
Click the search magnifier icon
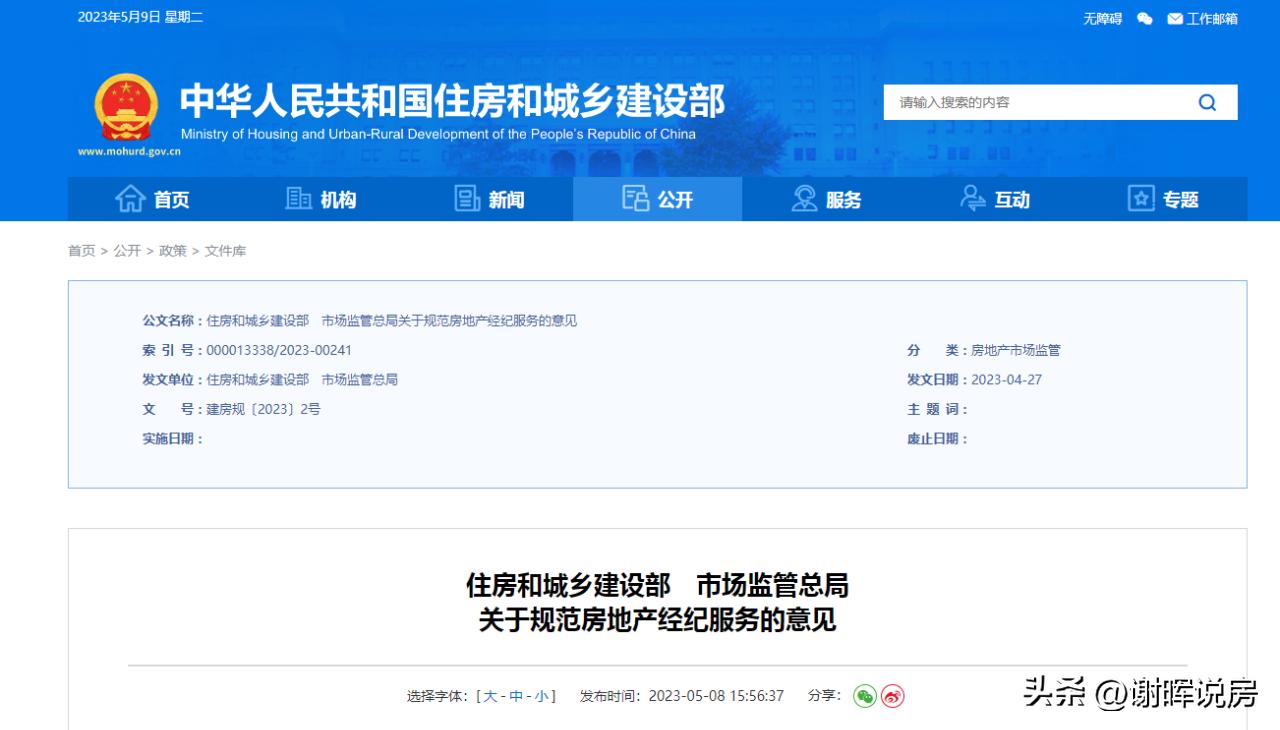1206,101
